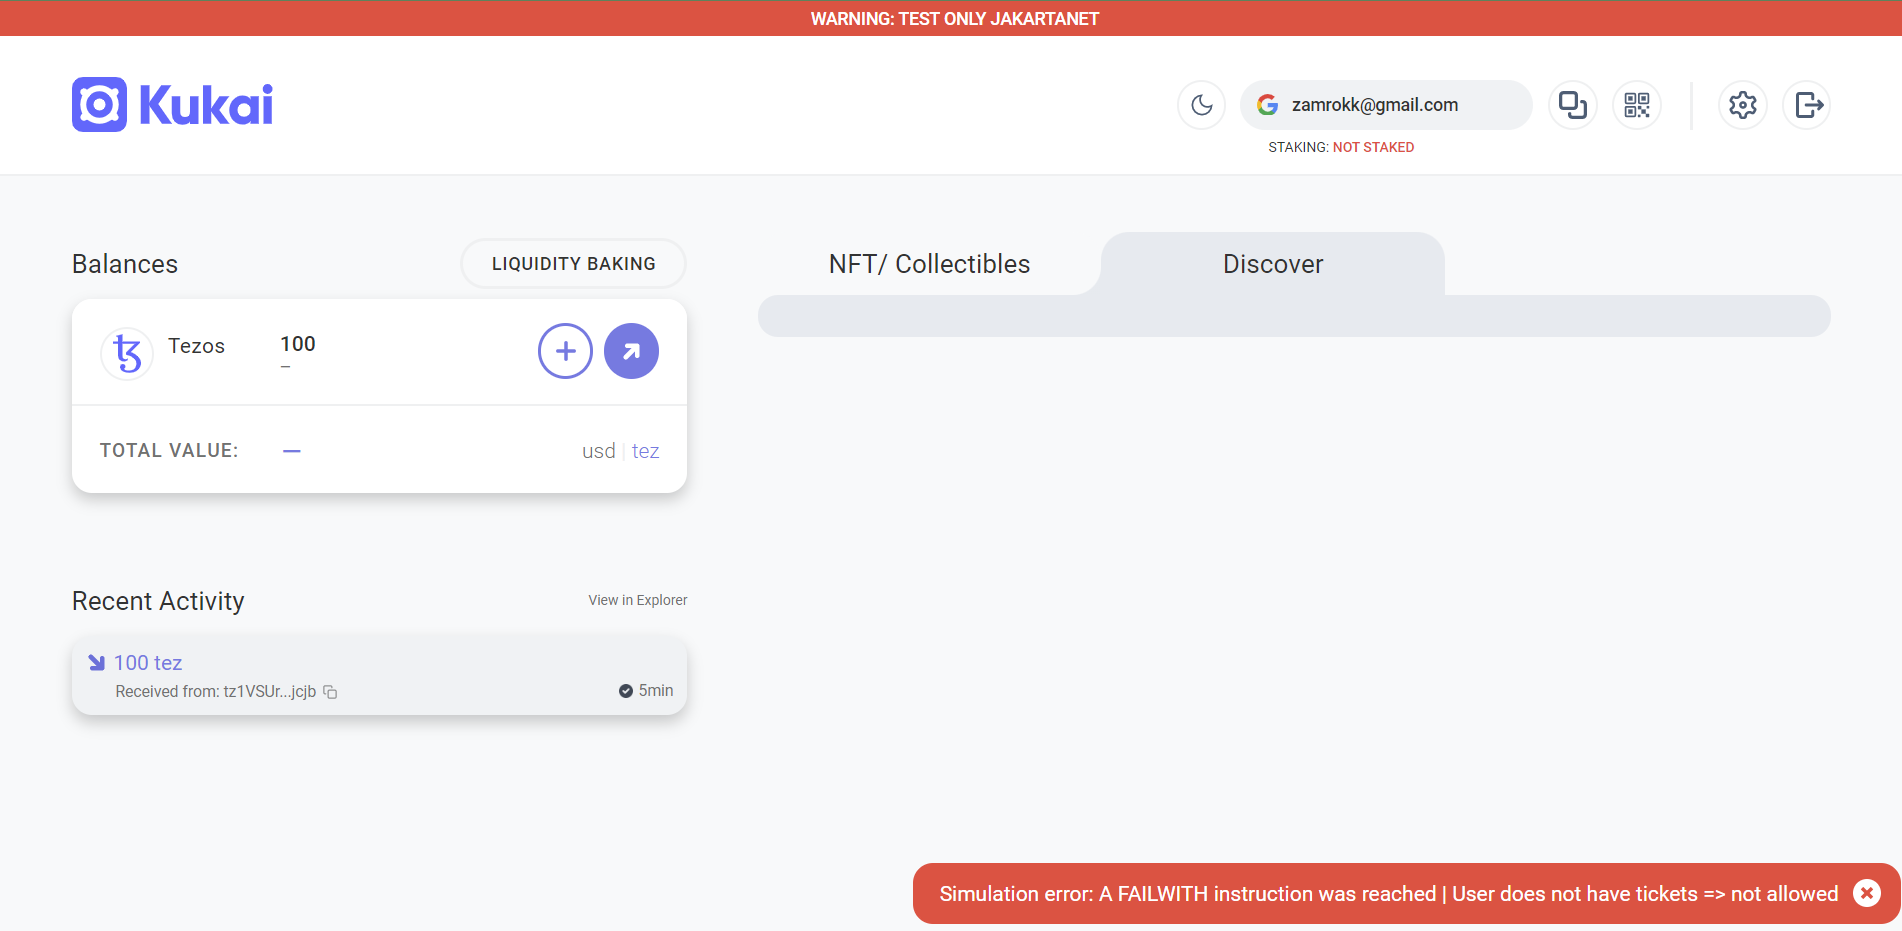The image size is (1902, 931).
Task: Open settings with the gear icon
Action: coord(1742,105)
